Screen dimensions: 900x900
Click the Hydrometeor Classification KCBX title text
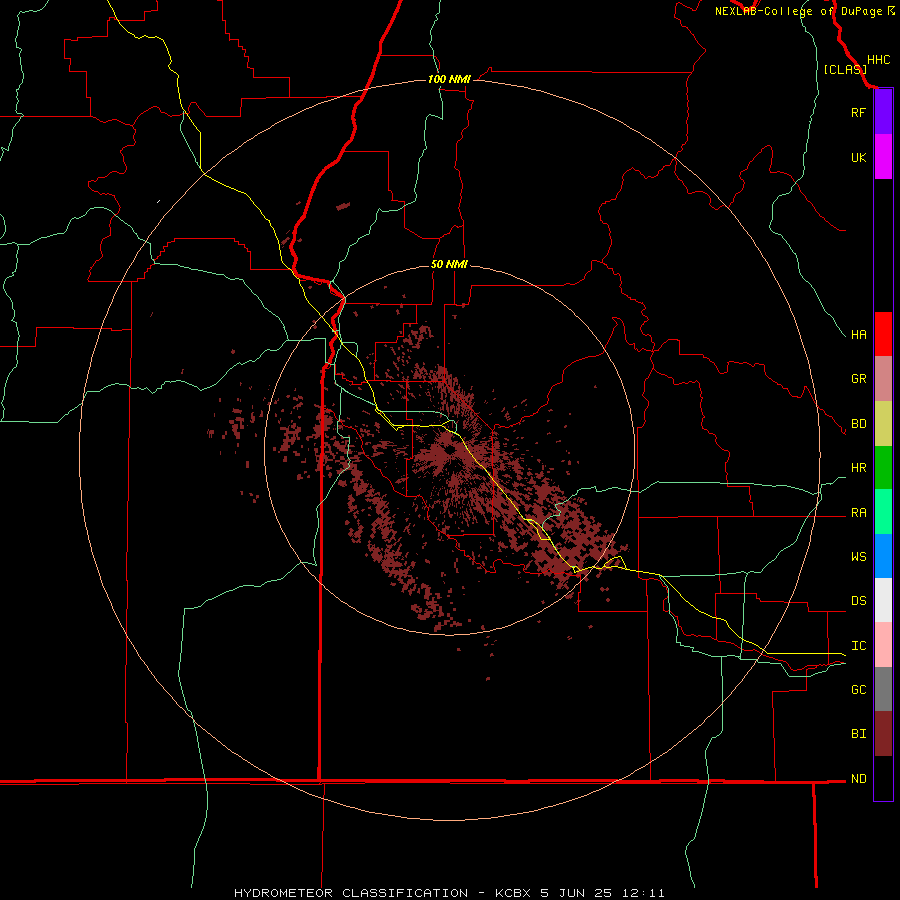[449, 893]
